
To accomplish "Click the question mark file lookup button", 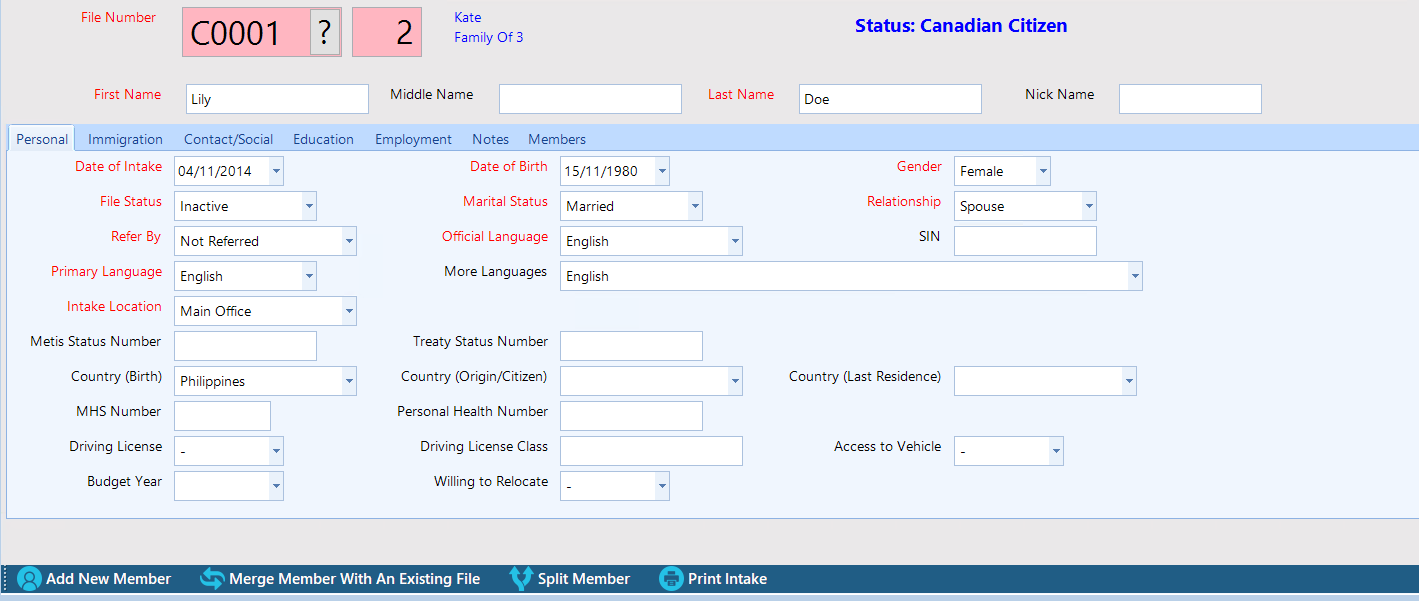I will 324,33.
